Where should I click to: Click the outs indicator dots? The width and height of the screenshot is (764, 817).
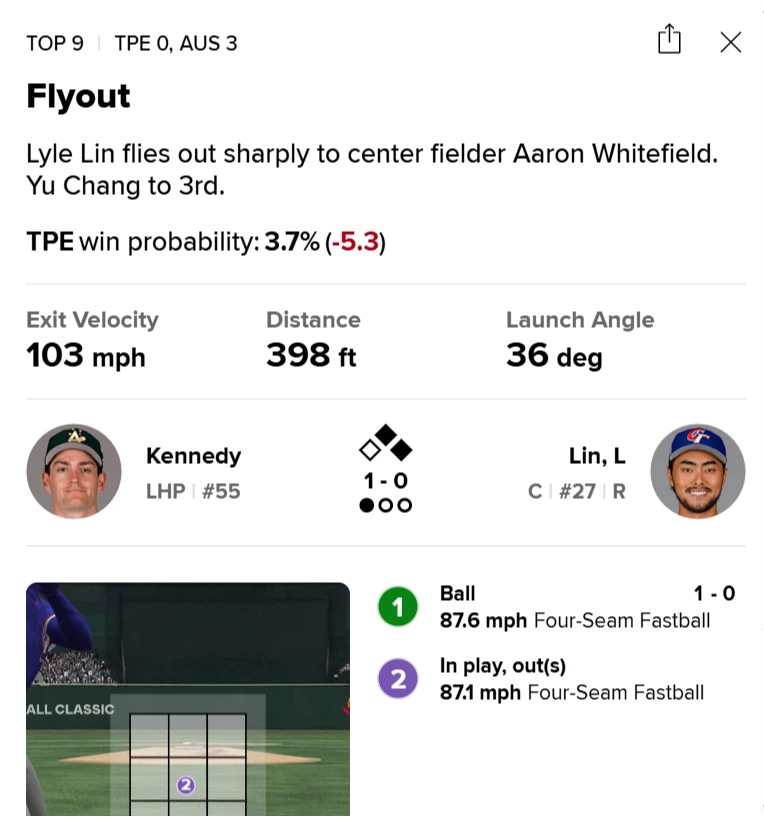(385, 505)
